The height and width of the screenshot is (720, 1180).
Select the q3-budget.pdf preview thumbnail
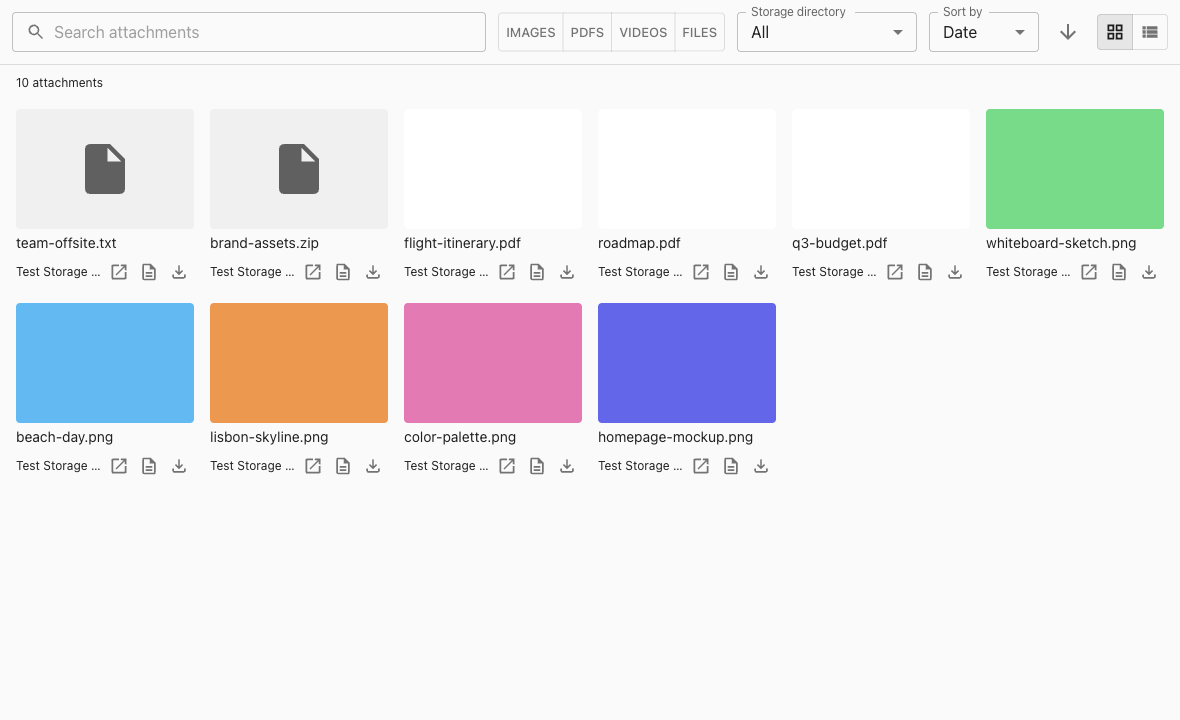point(881,169)
